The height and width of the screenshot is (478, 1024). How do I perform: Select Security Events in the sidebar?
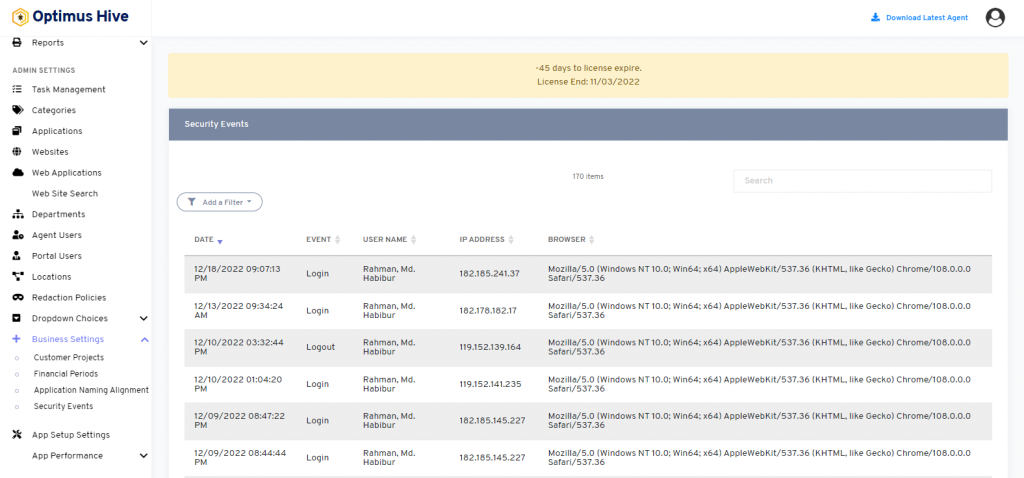point(63,406)
